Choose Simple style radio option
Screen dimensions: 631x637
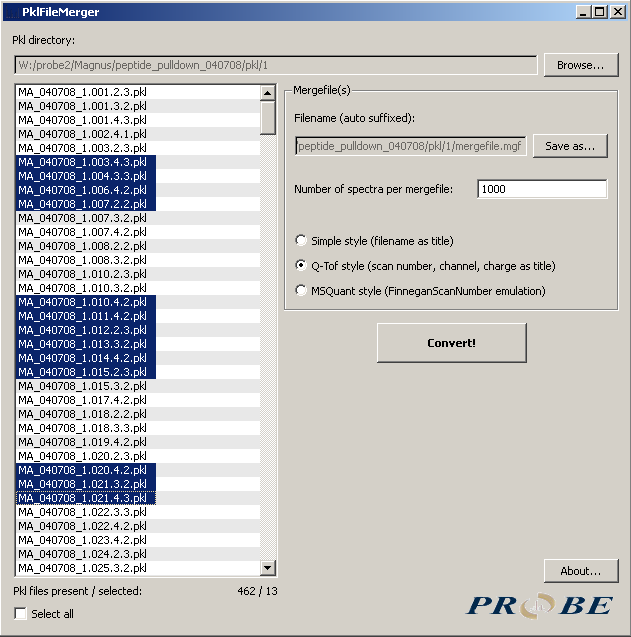pos(302,241)
